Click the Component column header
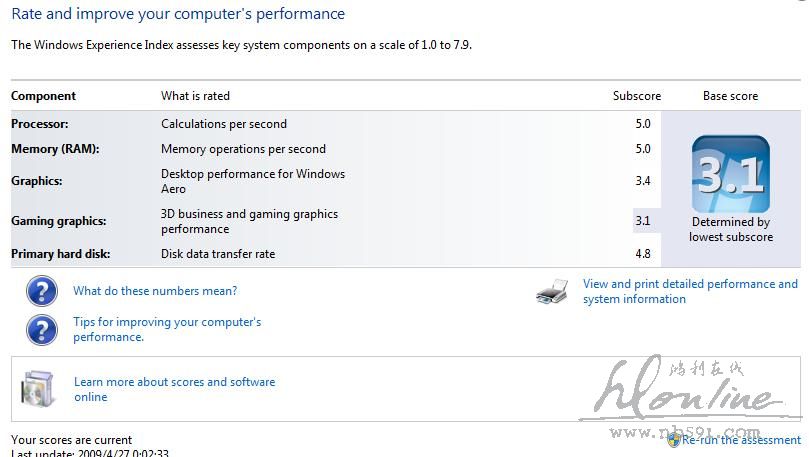Image resolution: width=809 pixels, height=457 pixels. click(x=43, y=96)
